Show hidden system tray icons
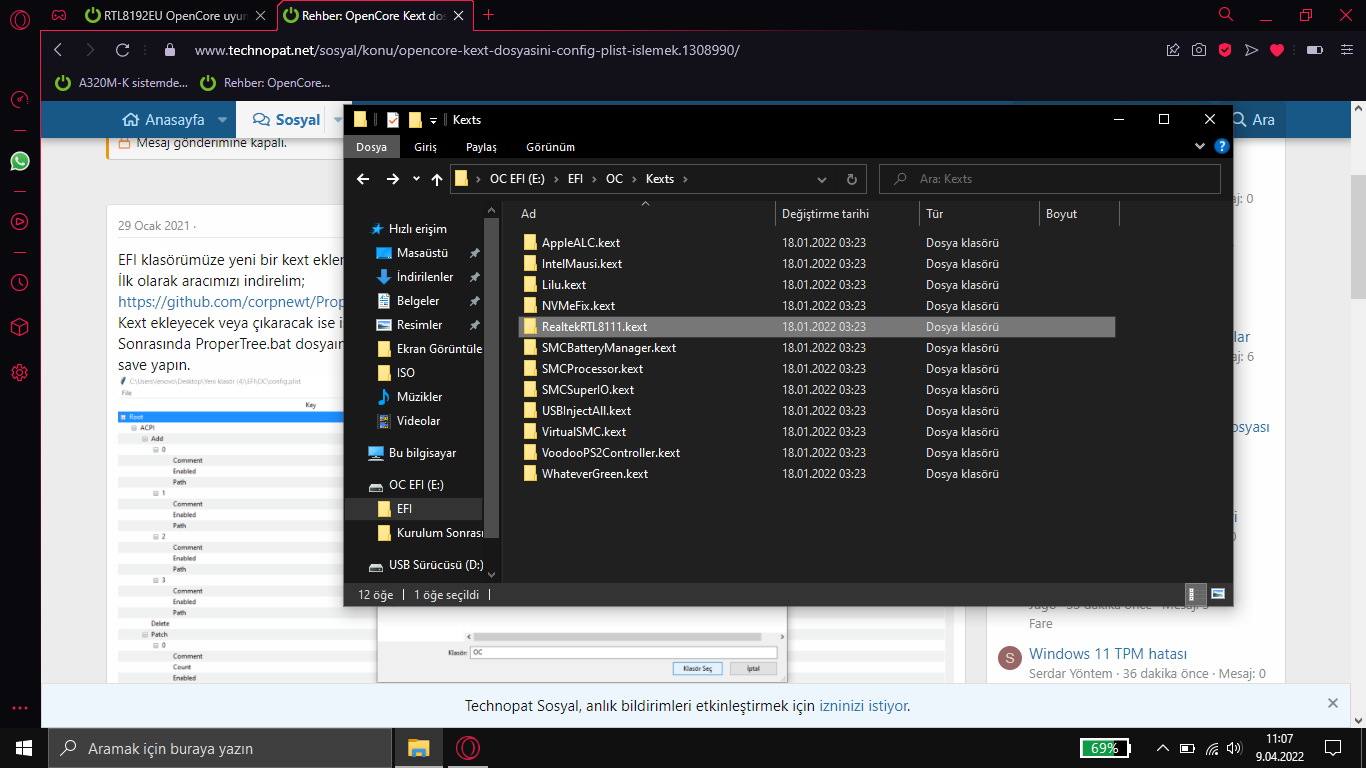 [x=1162, y=748]
